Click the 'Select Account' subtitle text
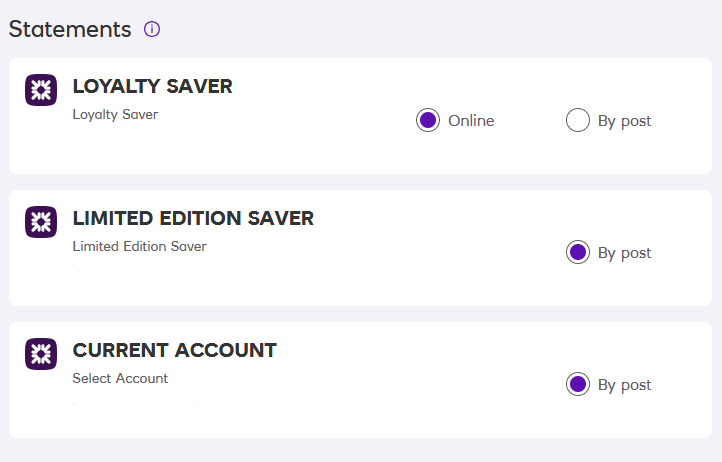Screen dimensions: 722x462 tap(120, 379)
